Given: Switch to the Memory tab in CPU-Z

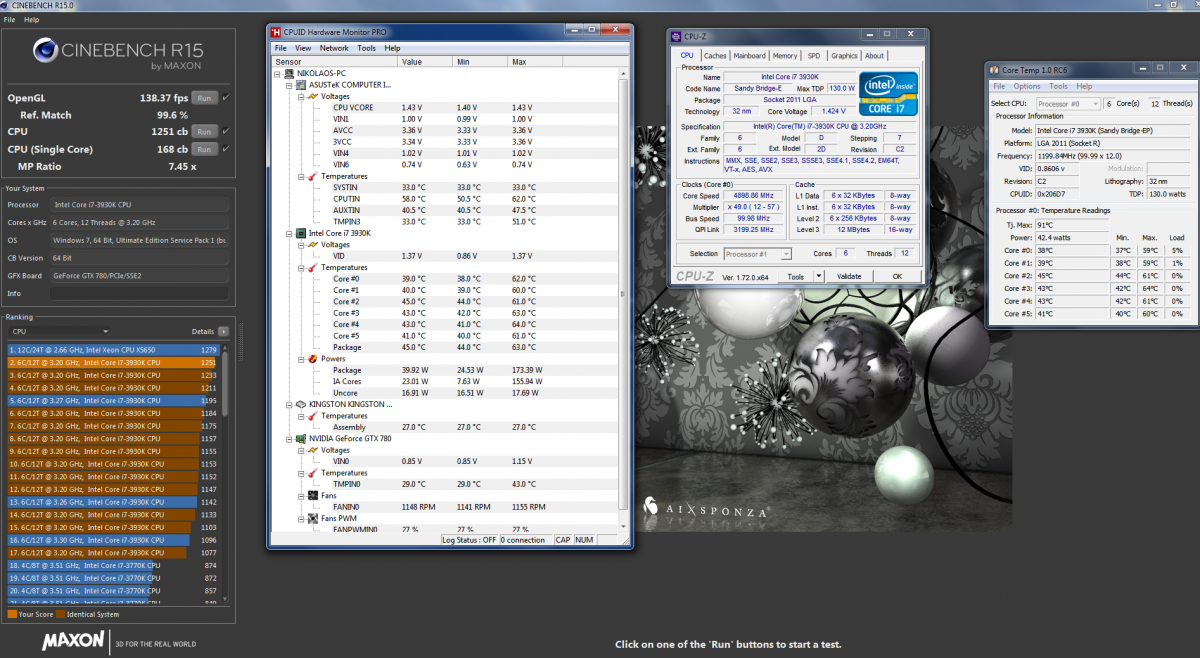Looking at the screenshot, I should pos(785,56).
